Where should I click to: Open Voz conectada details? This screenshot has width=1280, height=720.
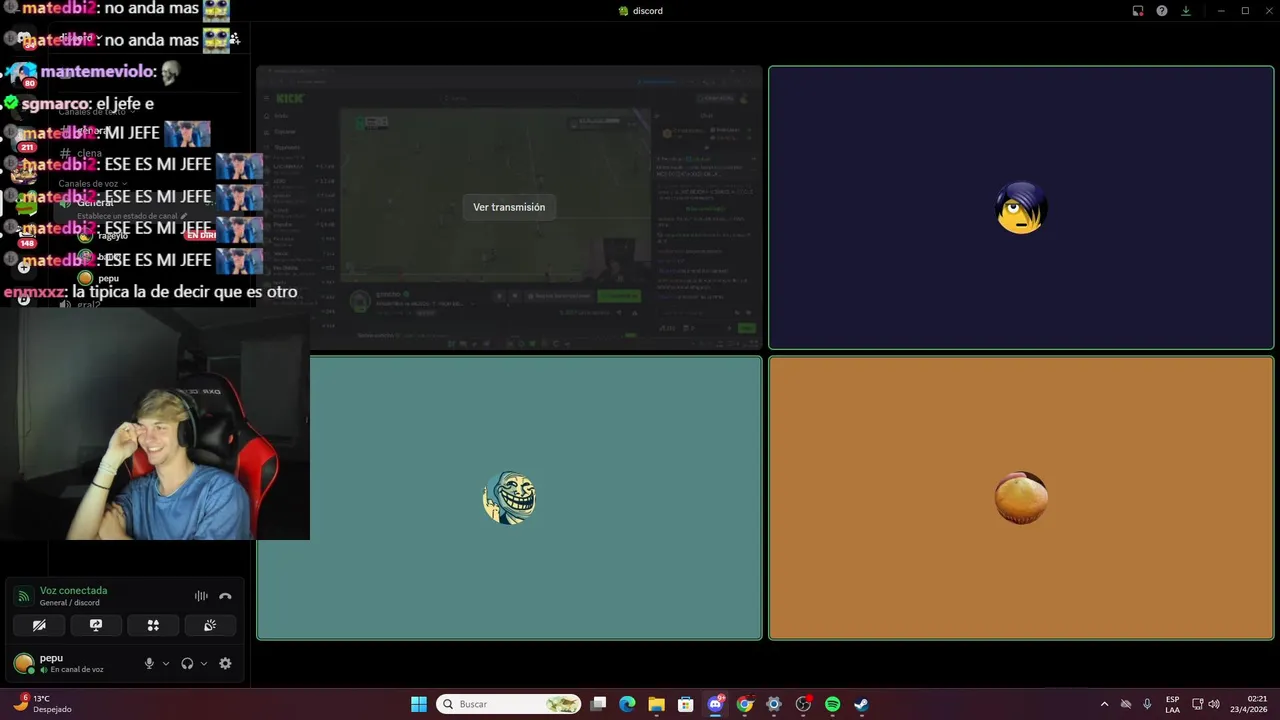73,591
